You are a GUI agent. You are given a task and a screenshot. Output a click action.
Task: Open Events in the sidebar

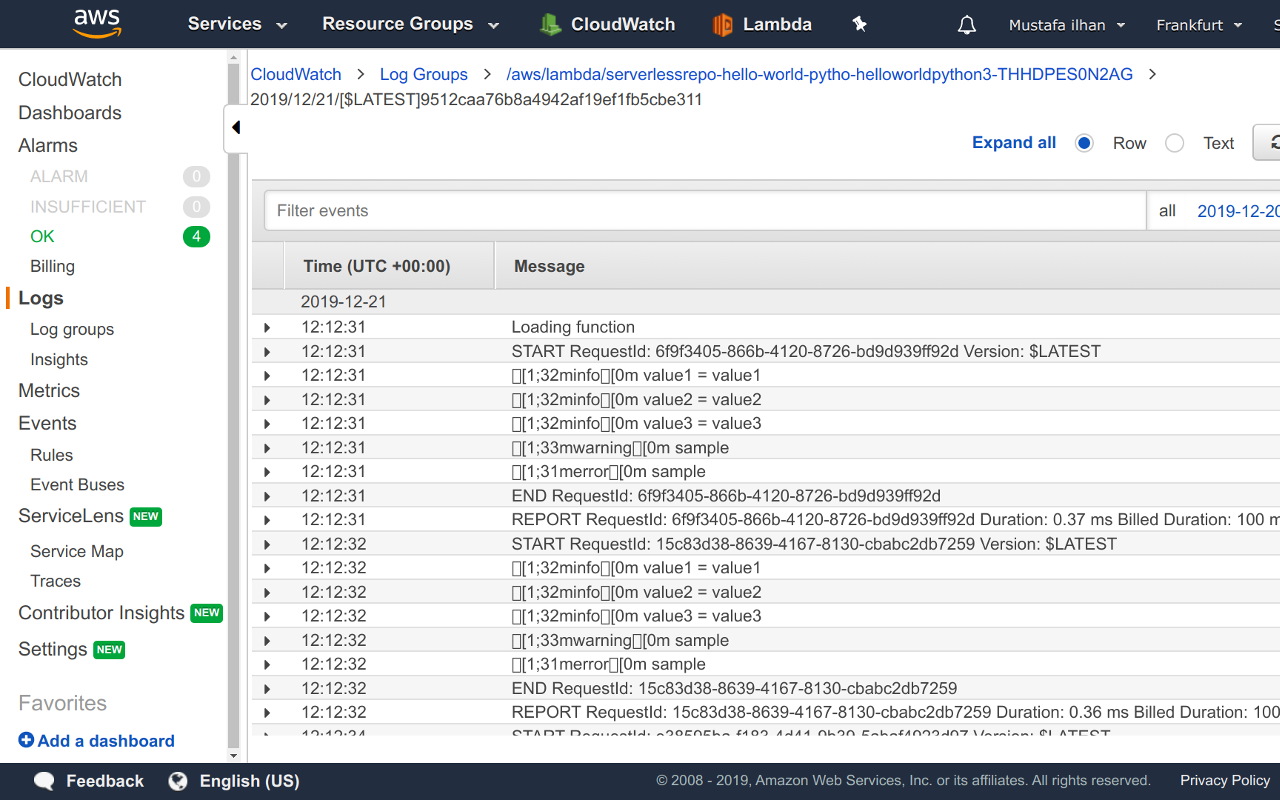(x=47, y=423)
